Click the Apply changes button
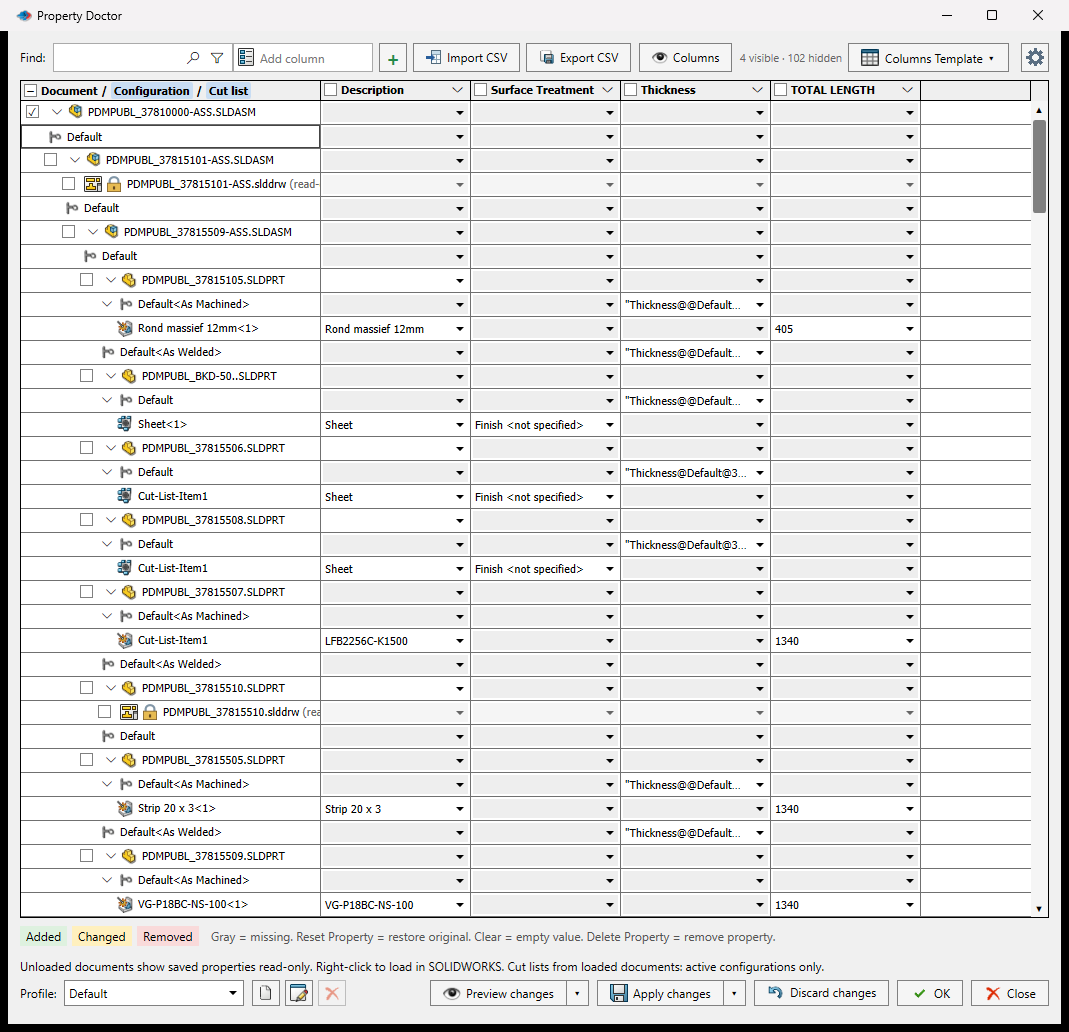The height and width of the screenshot is (1032, 1069). [x=661, y=993]
